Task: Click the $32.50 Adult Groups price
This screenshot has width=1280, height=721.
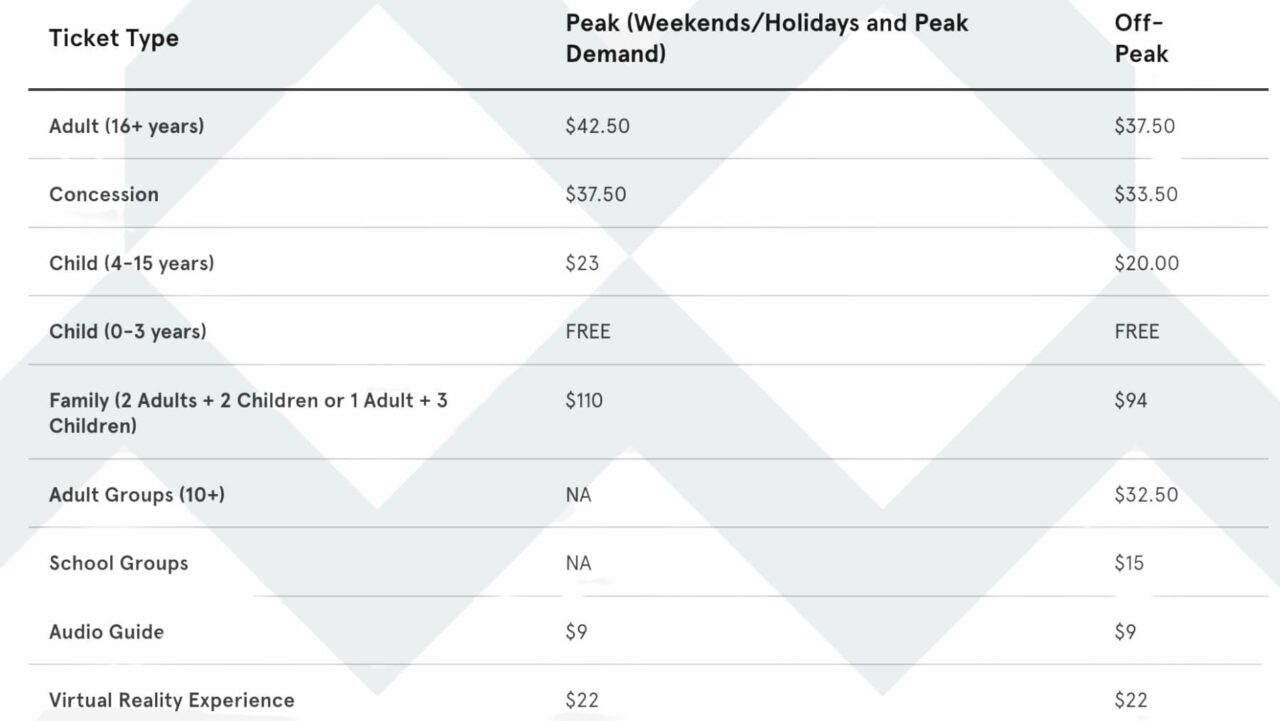Action: point(1146,494)
